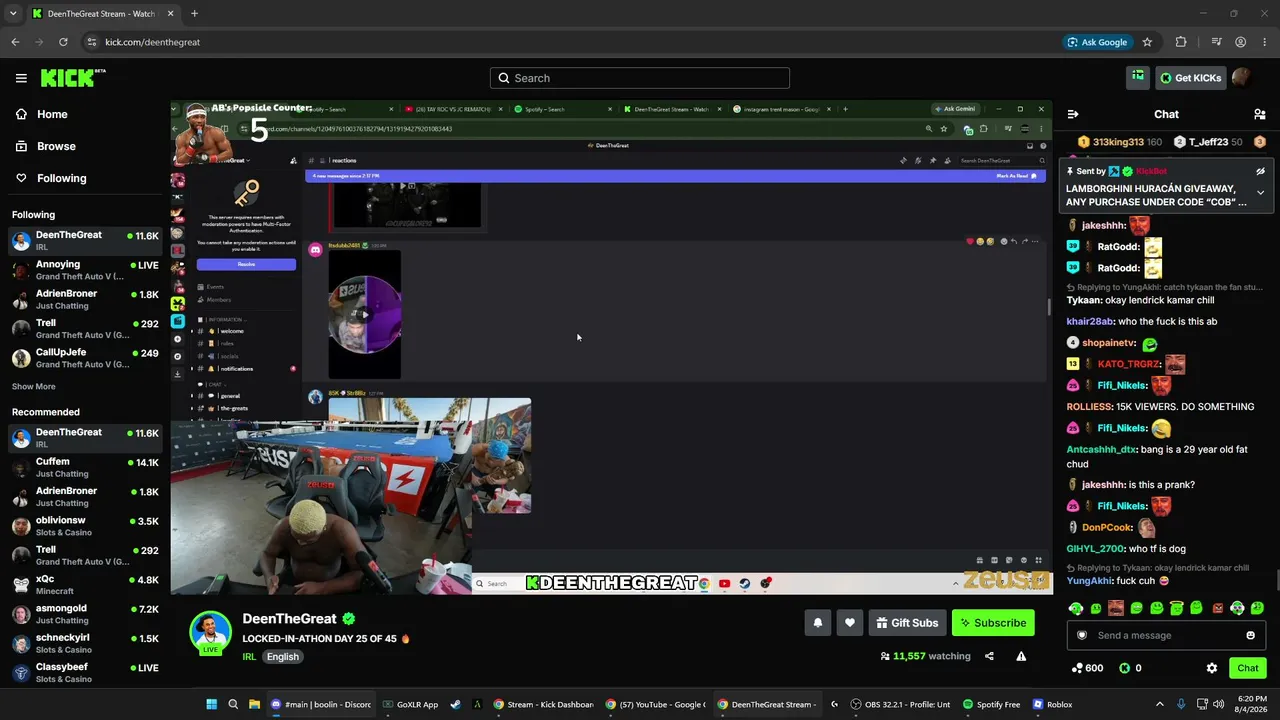Screen dimensions: 1280x720
Task: Open Chrome media controls icon
Action: pyautogui.click(x=1216, y=42)
